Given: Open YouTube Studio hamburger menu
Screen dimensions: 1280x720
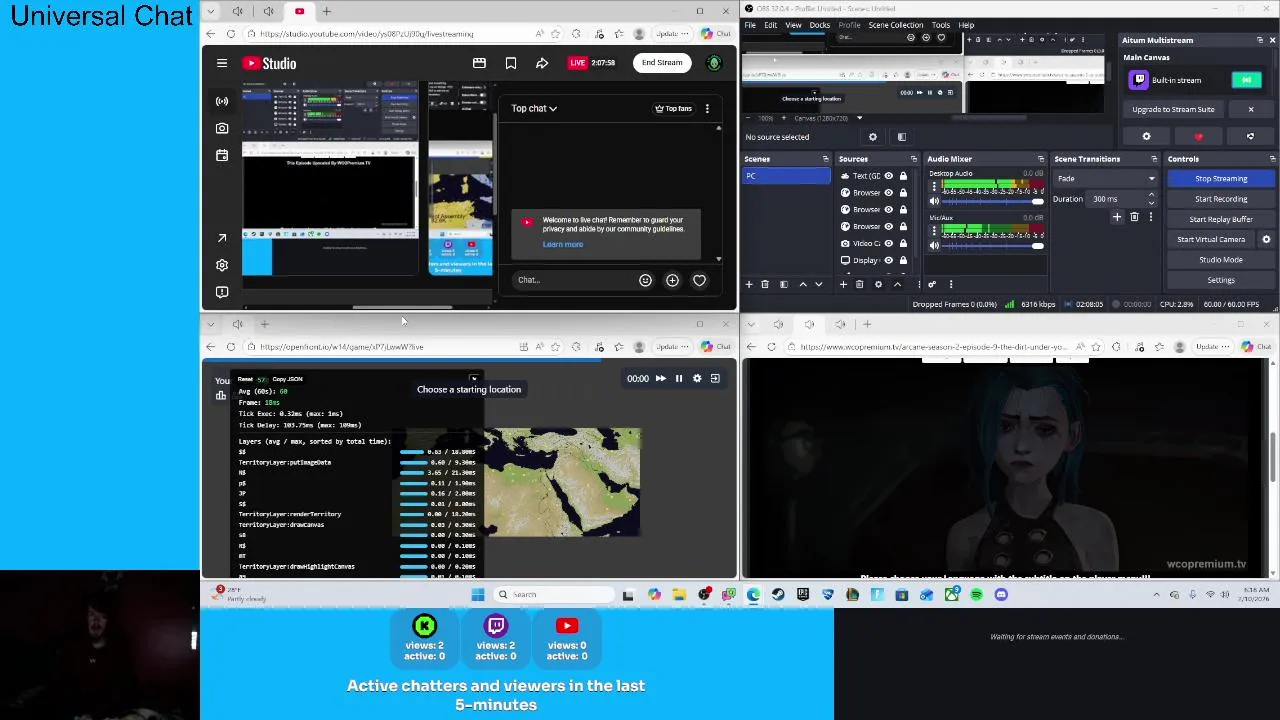Looking at the screenshot, I should pos(222,63).
